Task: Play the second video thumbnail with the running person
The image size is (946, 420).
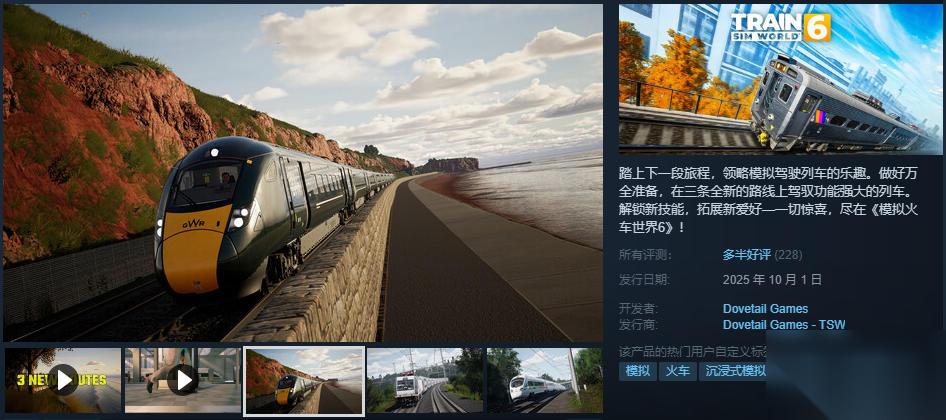Action: point(183,380)
